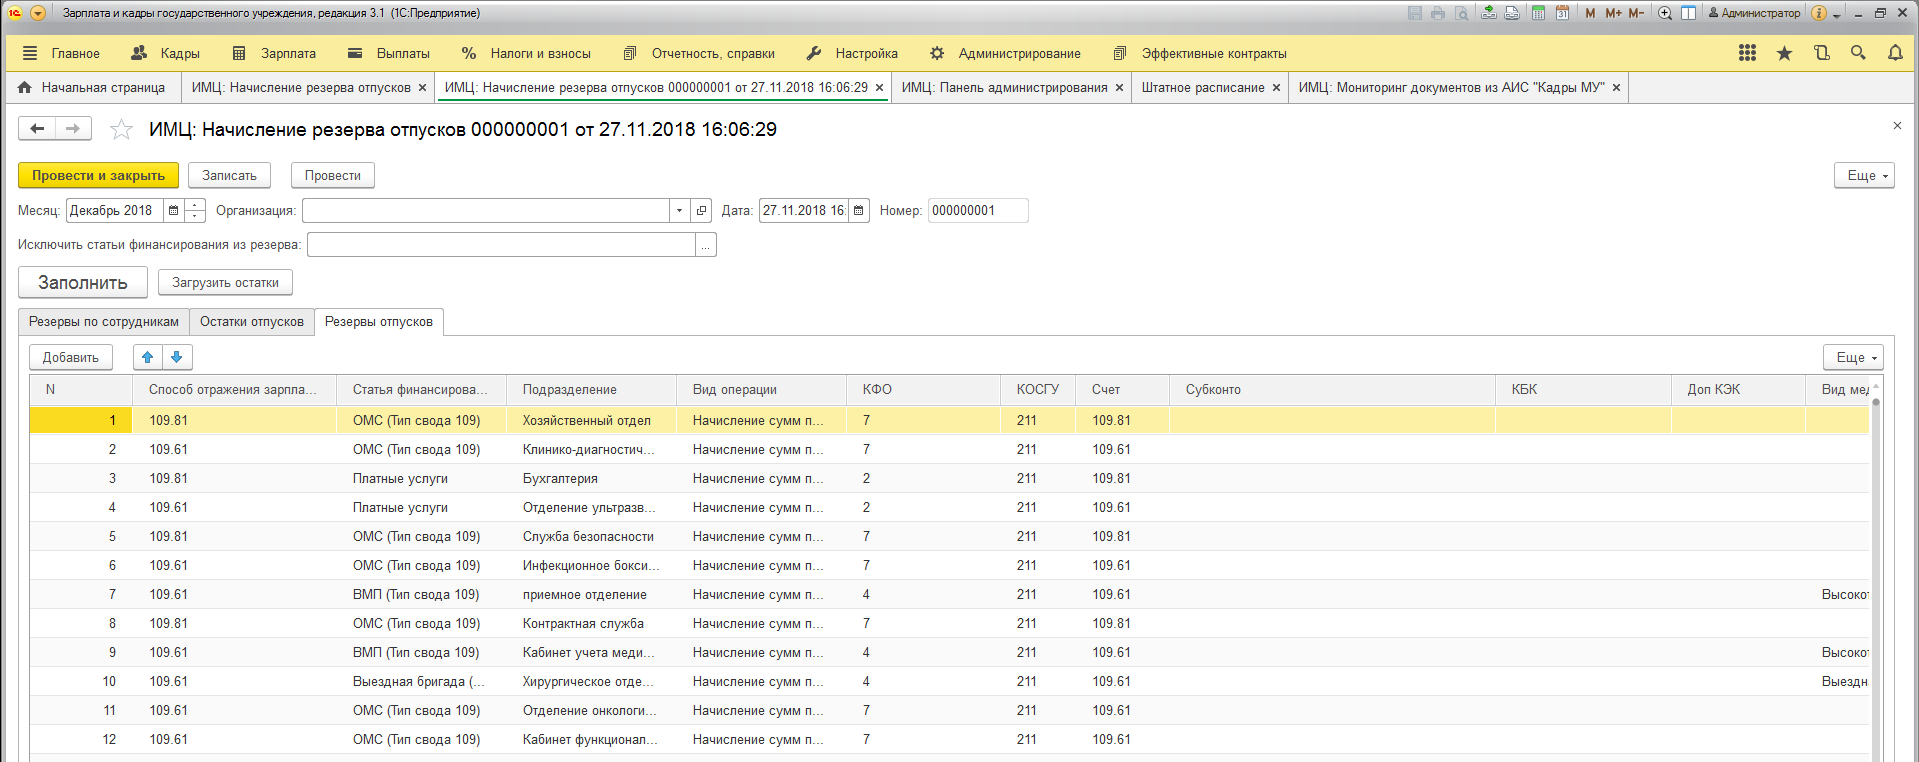Image resolution: width=1919 pixels, height=762 pixels.
Task: Expand the Организация dropdown list
Action: pos(679,211)
